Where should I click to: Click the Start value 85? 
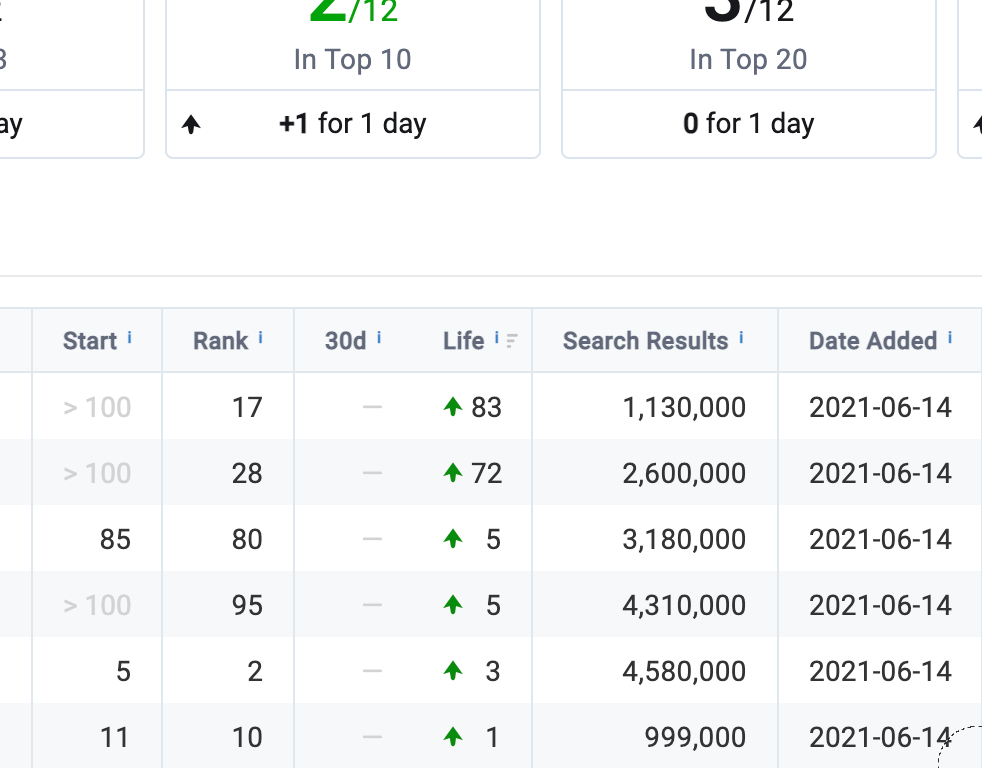click(x=115, y=540)
